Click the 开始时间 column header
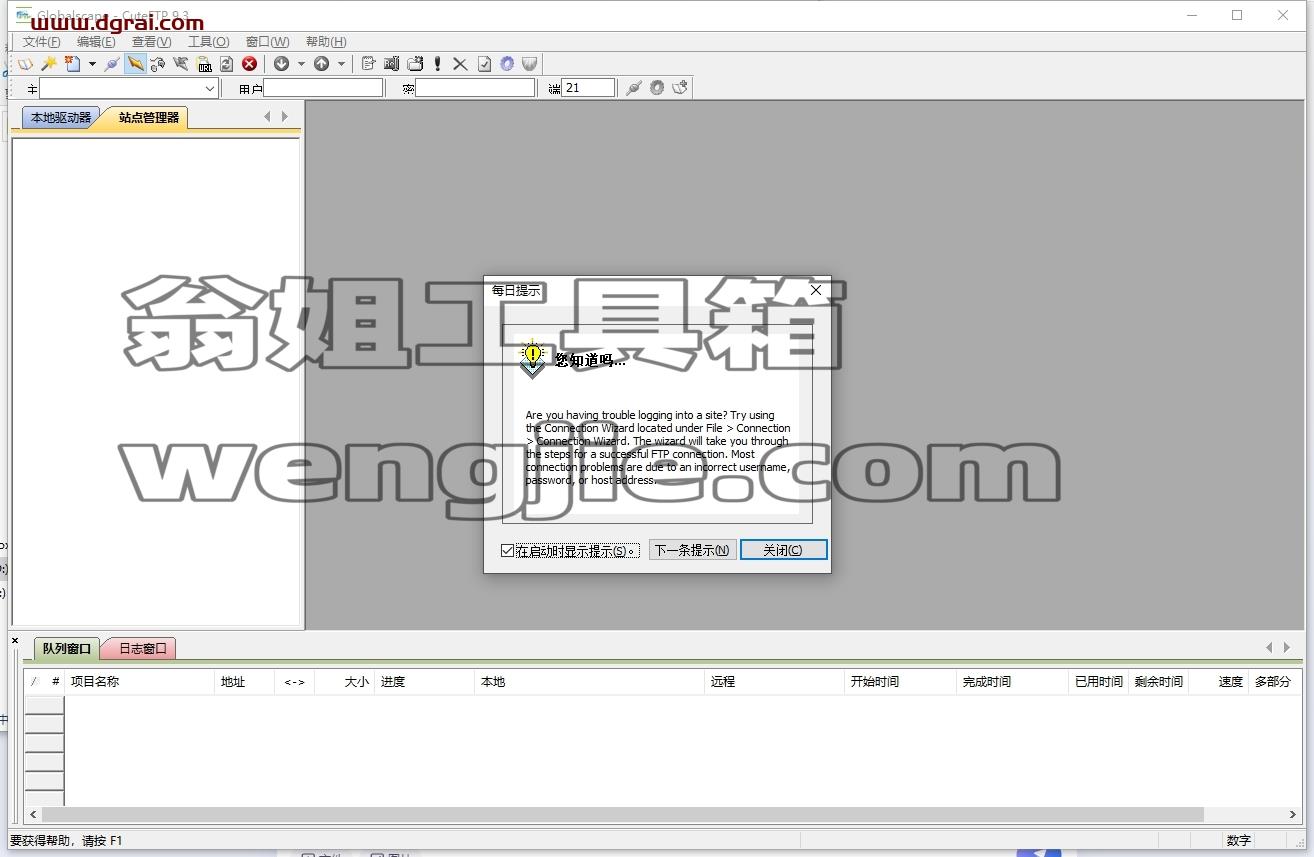This screenshot has height=857, width=1314. (901, 682)
